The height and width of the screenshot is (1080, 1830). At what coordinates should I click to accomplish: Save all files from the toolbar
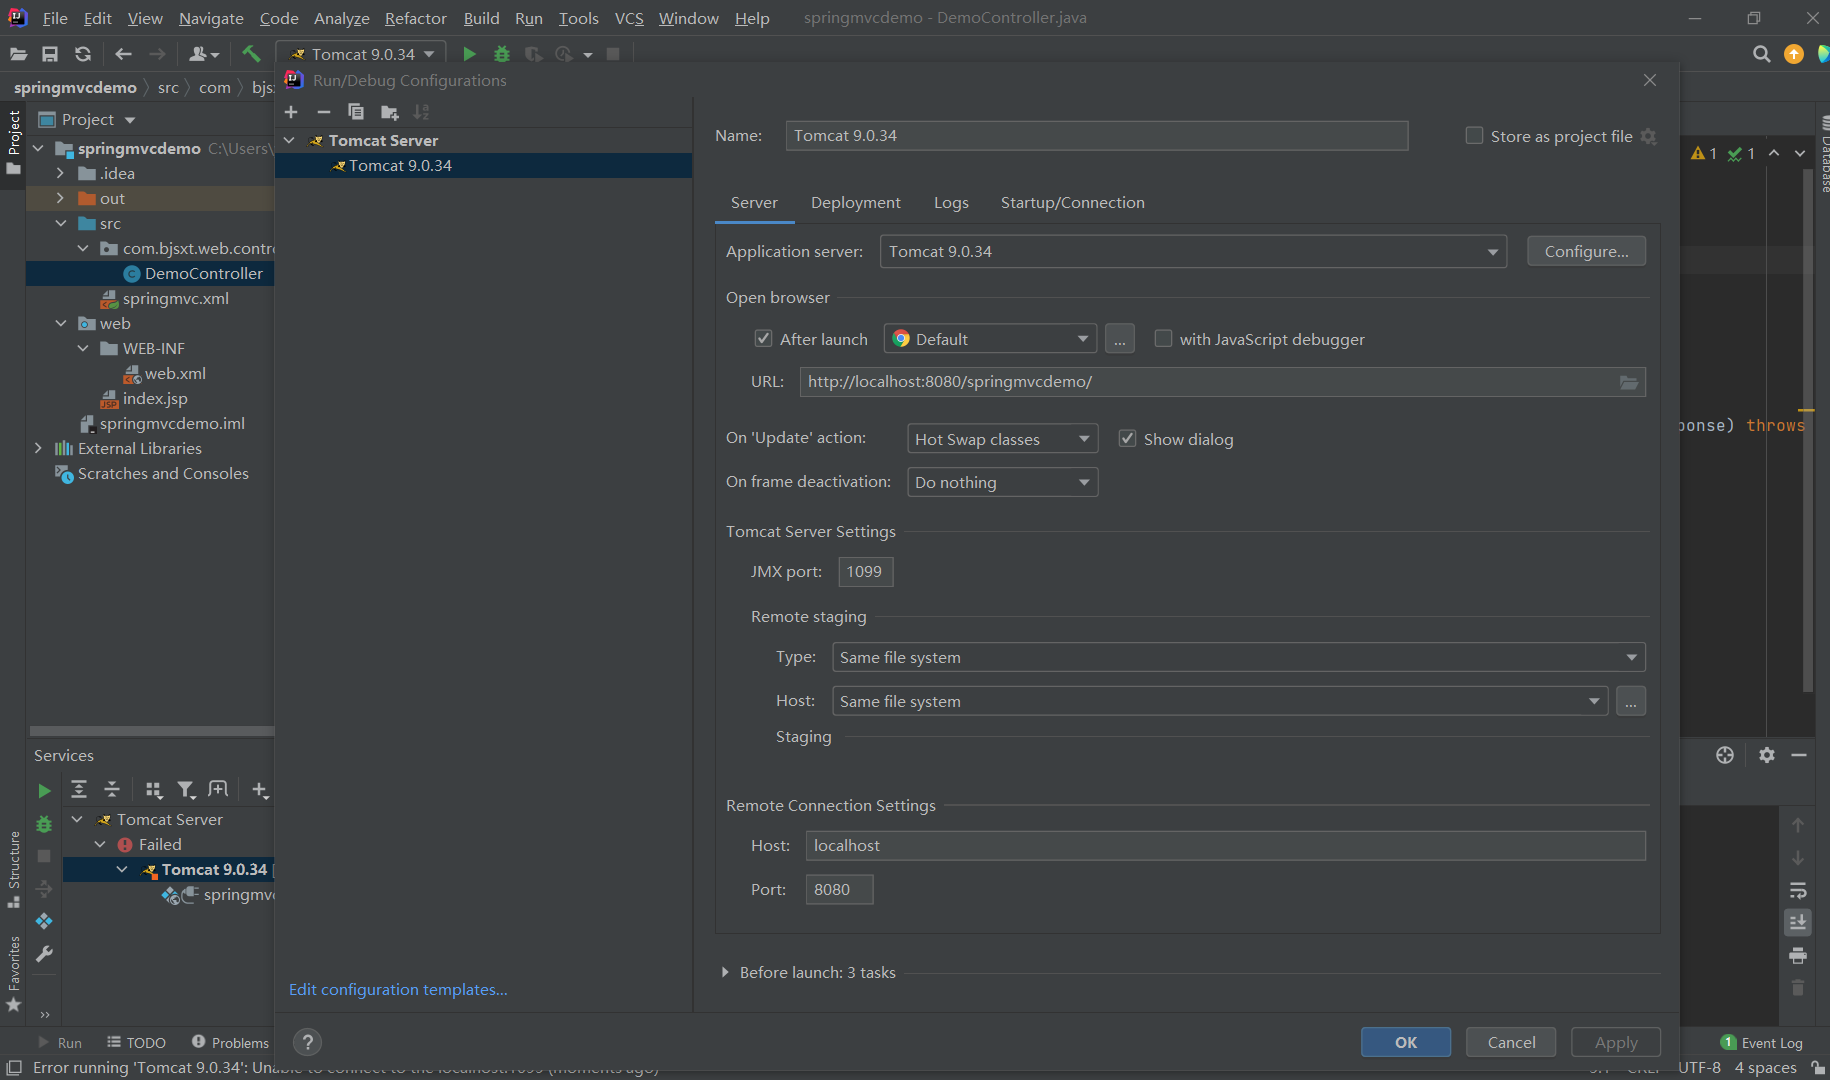[50, 54]
